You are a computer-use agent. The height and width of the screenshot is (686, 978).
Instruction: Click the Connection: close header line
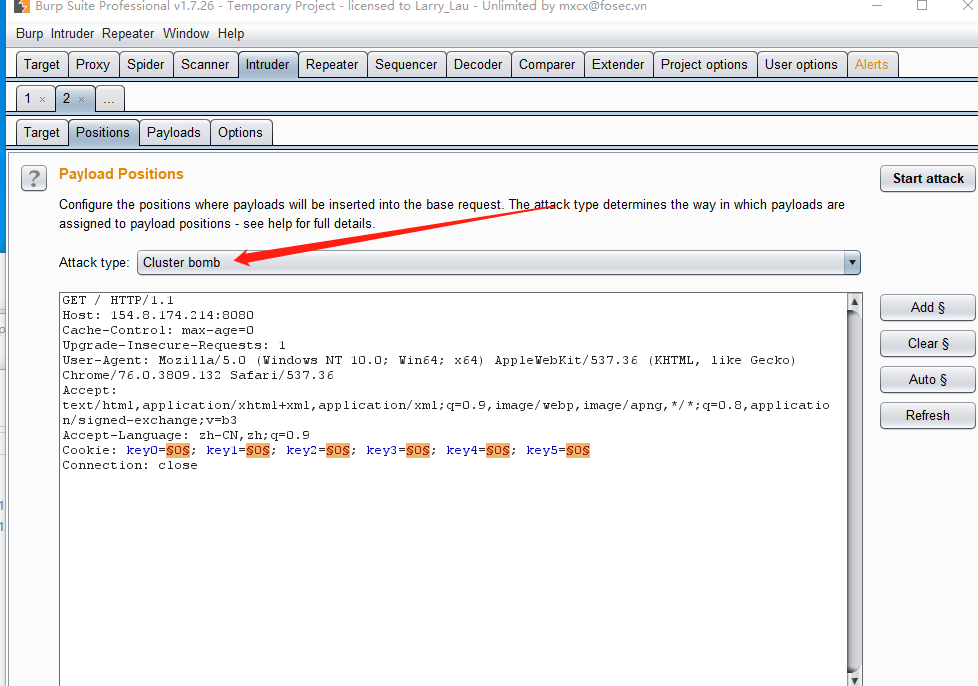[x=130, y=465]
